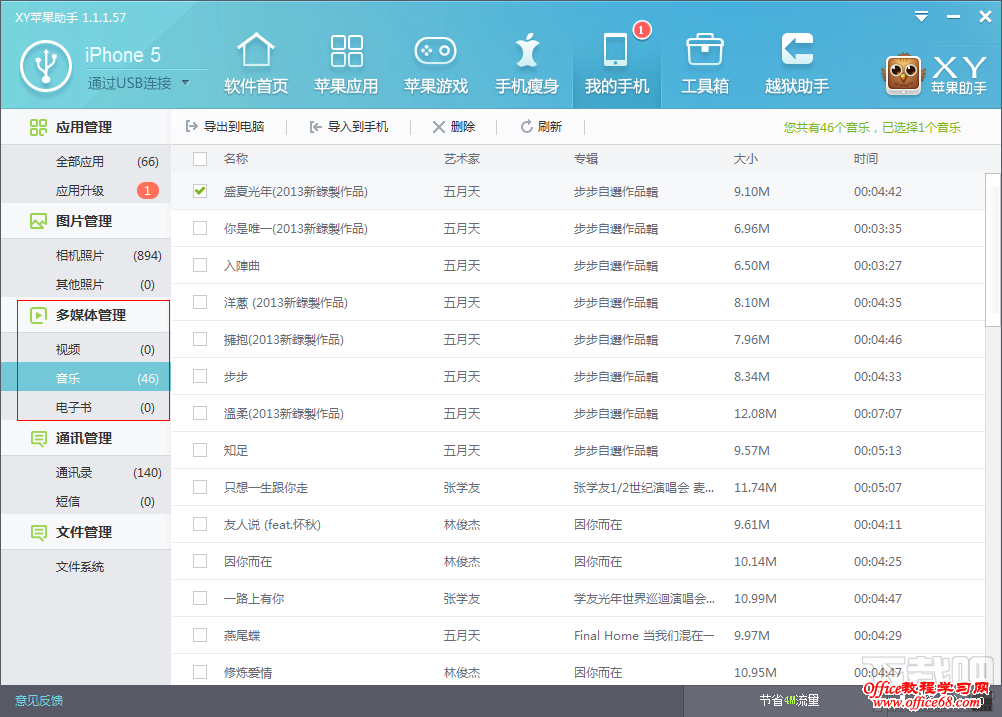Viewport: 1002px width, 717px height.
Task: Check the select-all checkbox in header row
Action: click(198, 159)
